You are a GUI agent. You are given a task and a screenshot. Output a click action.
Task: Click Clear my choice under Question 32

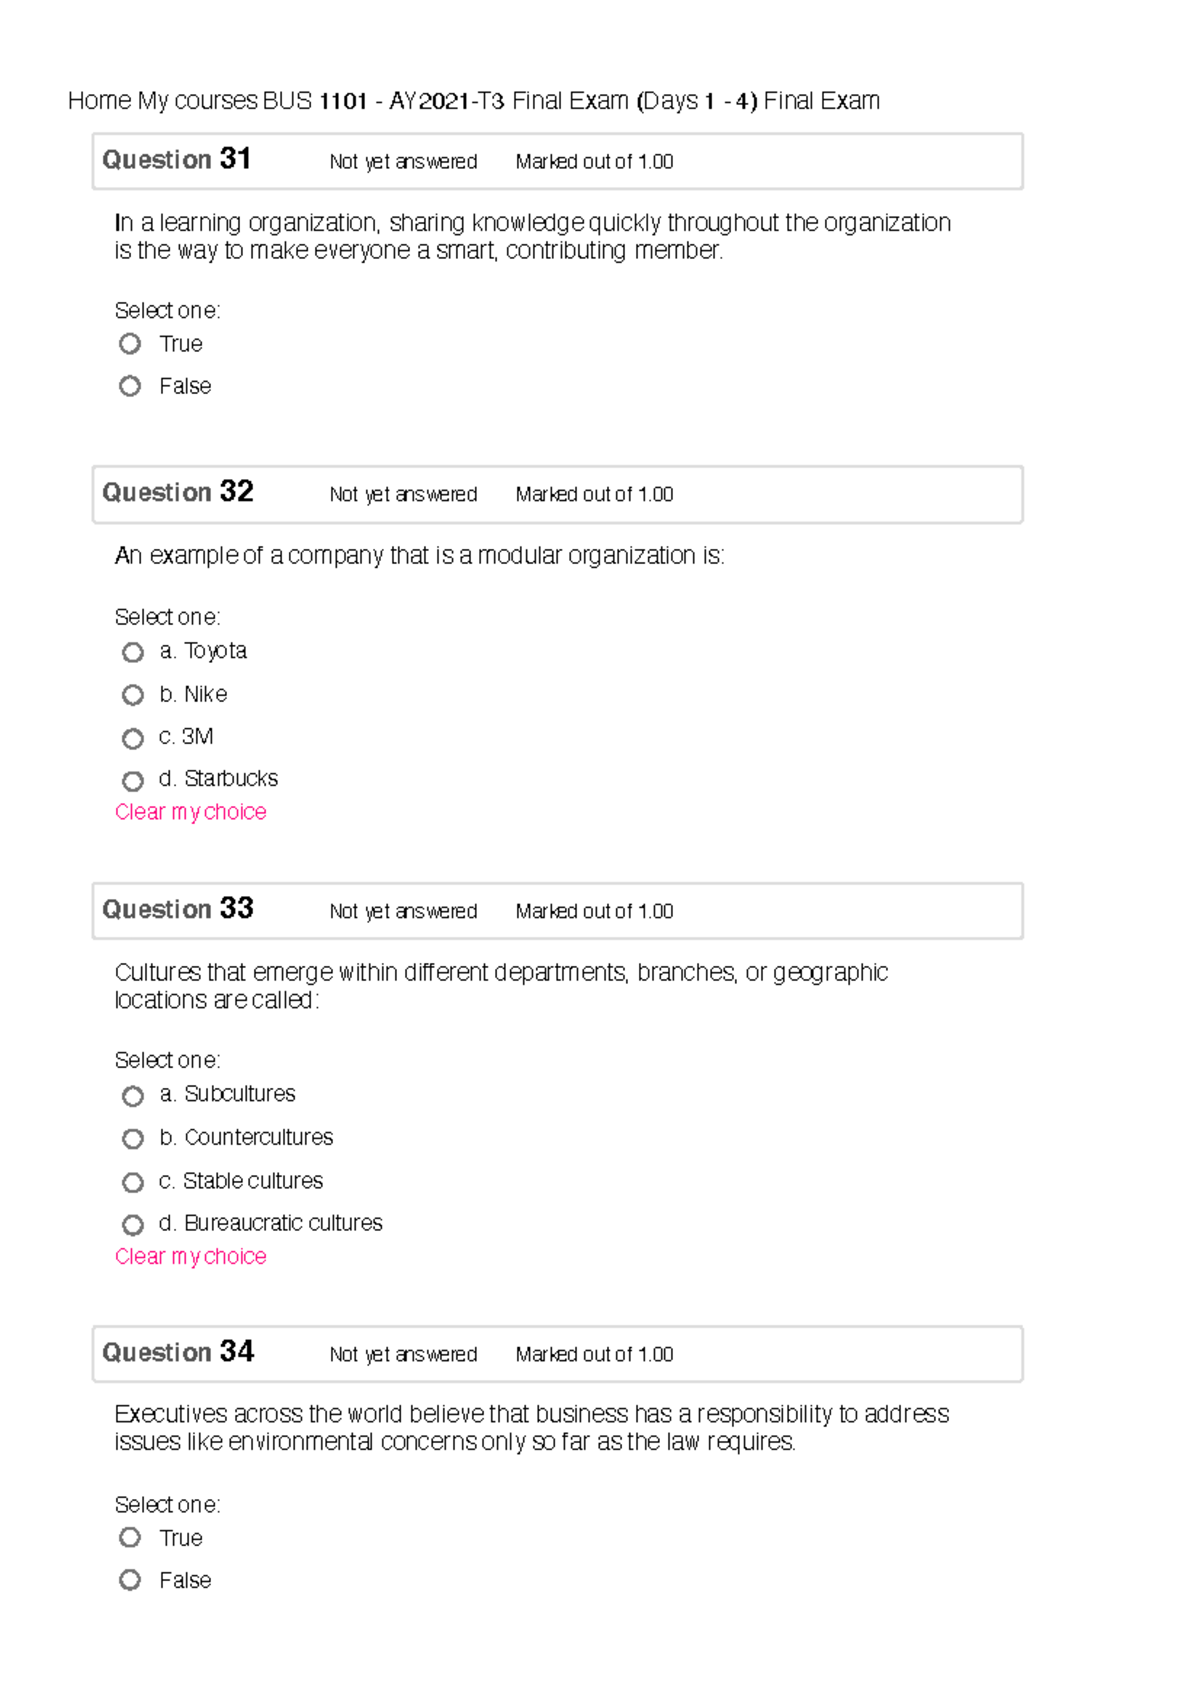coord(190,812)
